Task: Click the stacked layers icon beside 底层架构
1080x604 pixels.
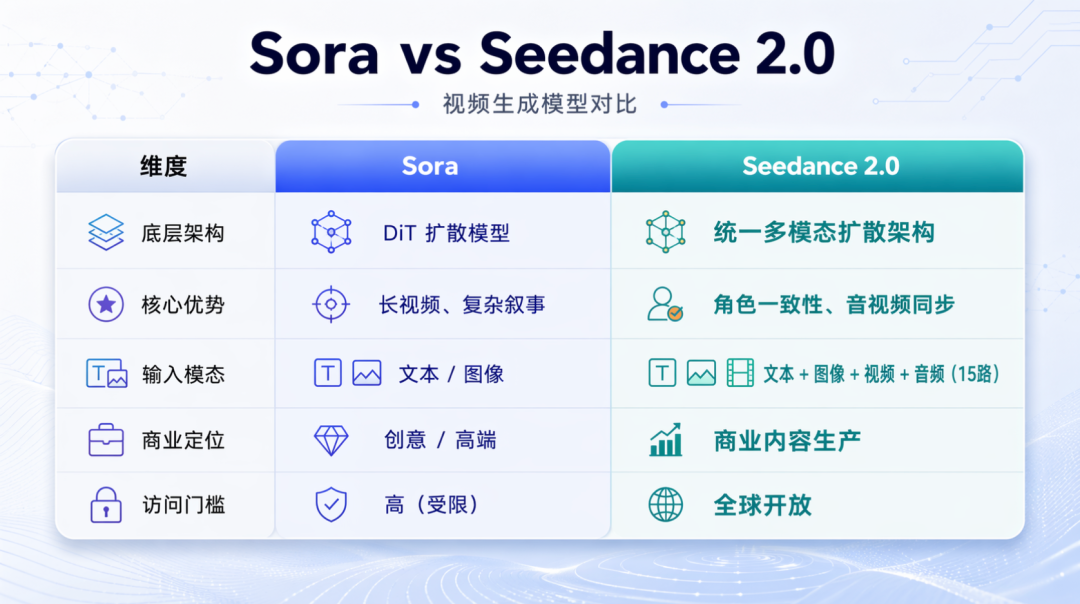Action: pyautogui.click(x=106, y=233)
